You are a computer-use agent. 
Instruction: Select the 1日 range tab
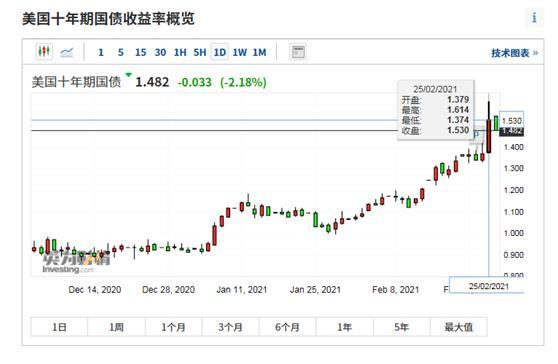click(59, 327)
